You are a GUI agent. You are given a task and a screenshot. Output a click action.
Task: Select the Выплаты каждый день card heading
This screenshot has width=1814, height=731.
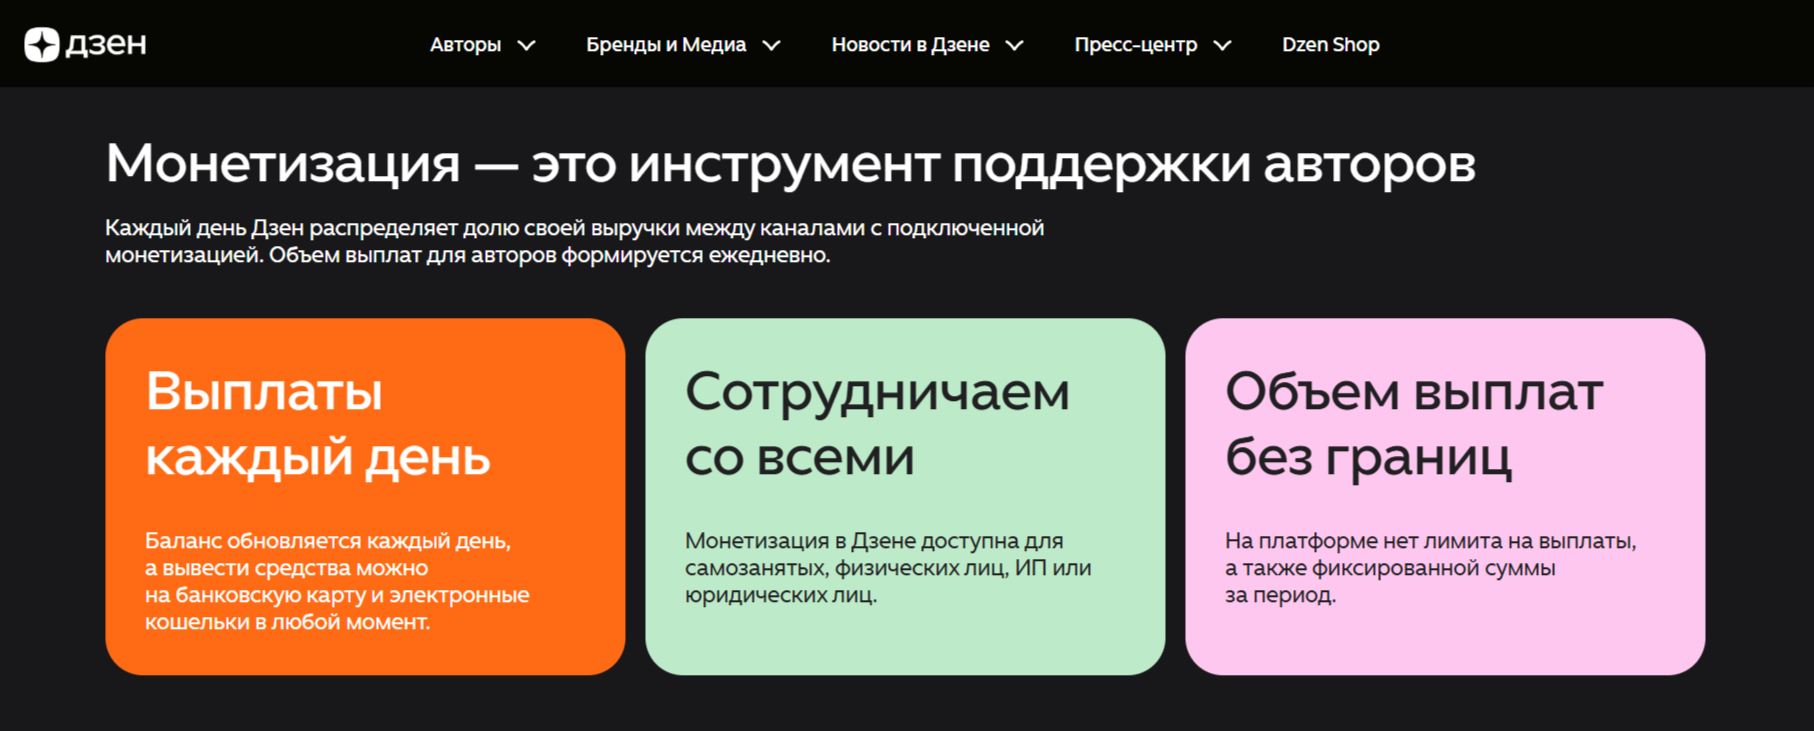point(318,424)
